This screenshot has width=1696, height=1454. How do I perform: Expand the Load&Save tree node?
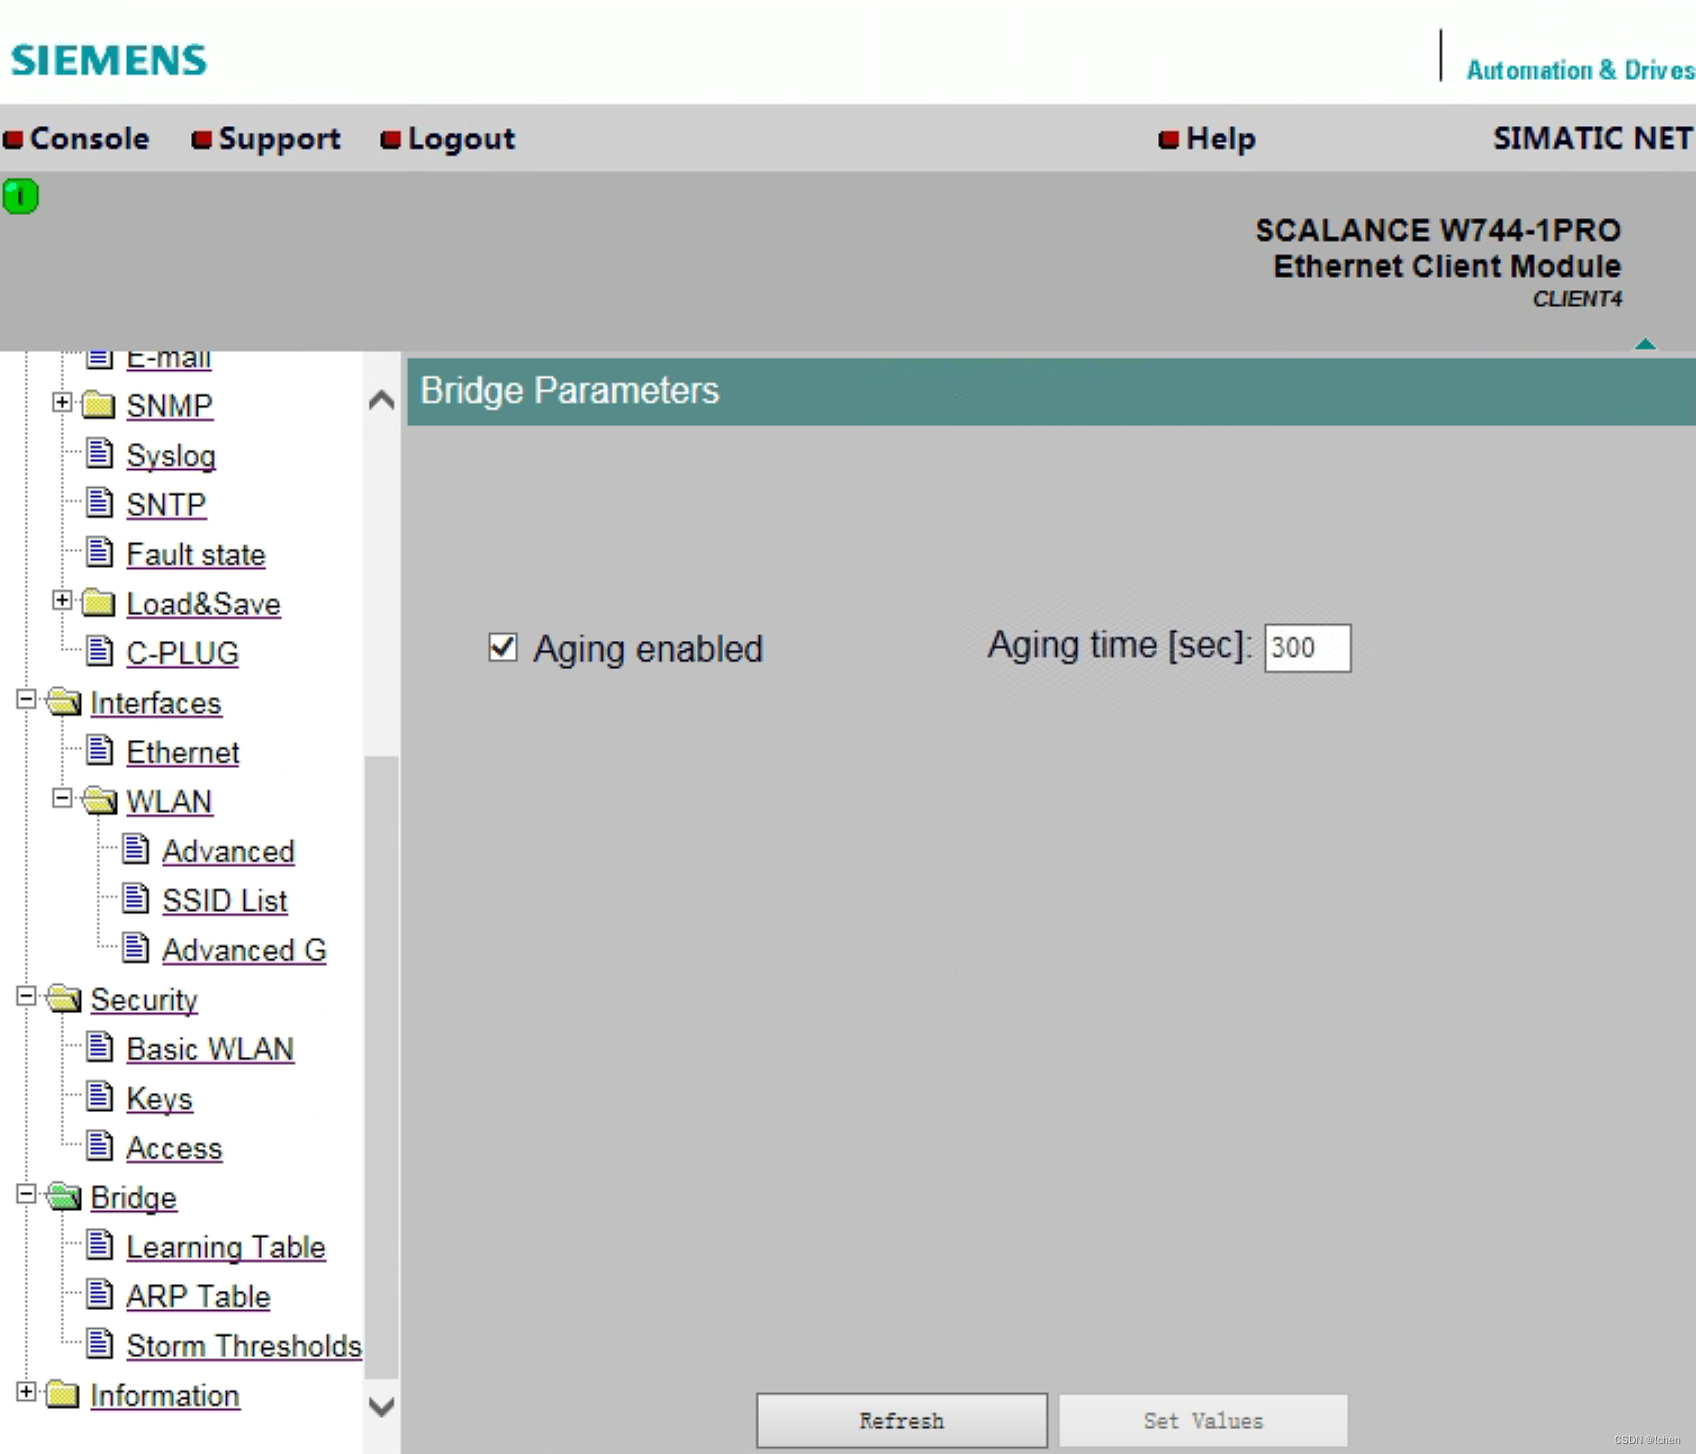[x=62, y=600]
